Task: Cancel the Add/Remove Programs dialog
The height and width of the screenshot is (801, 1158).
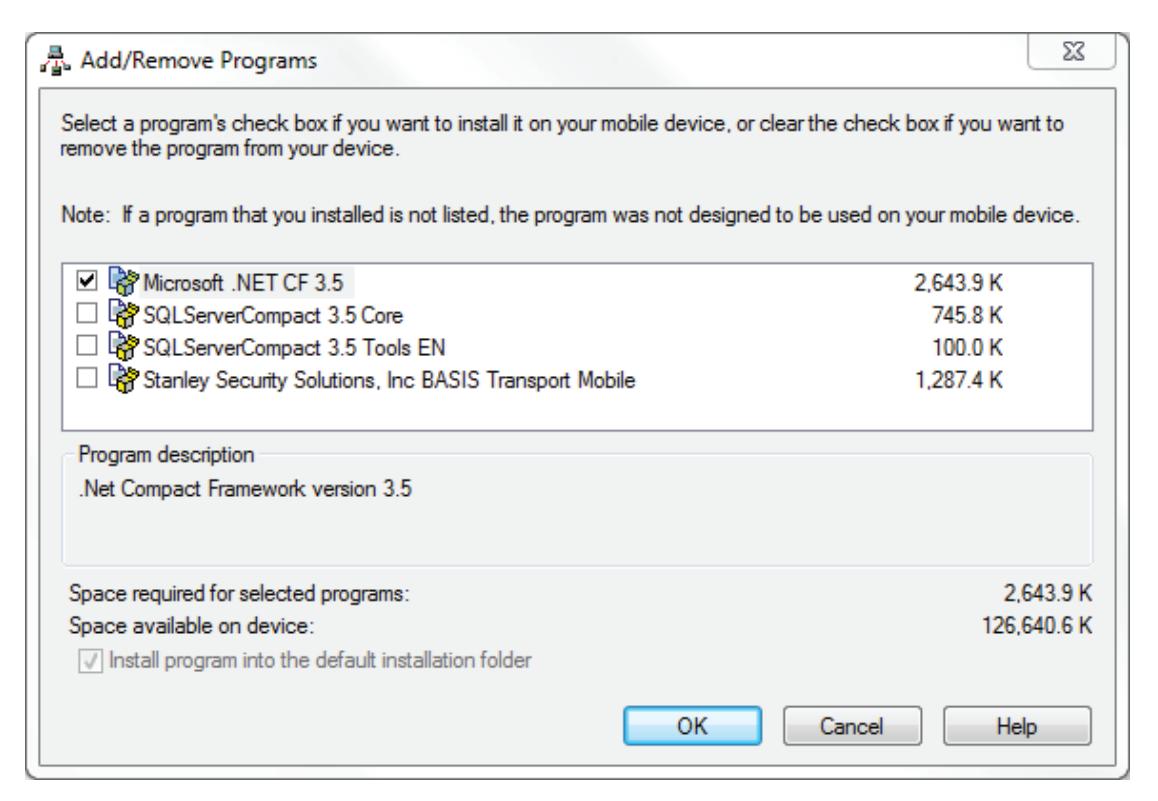Action: point(852,726)
